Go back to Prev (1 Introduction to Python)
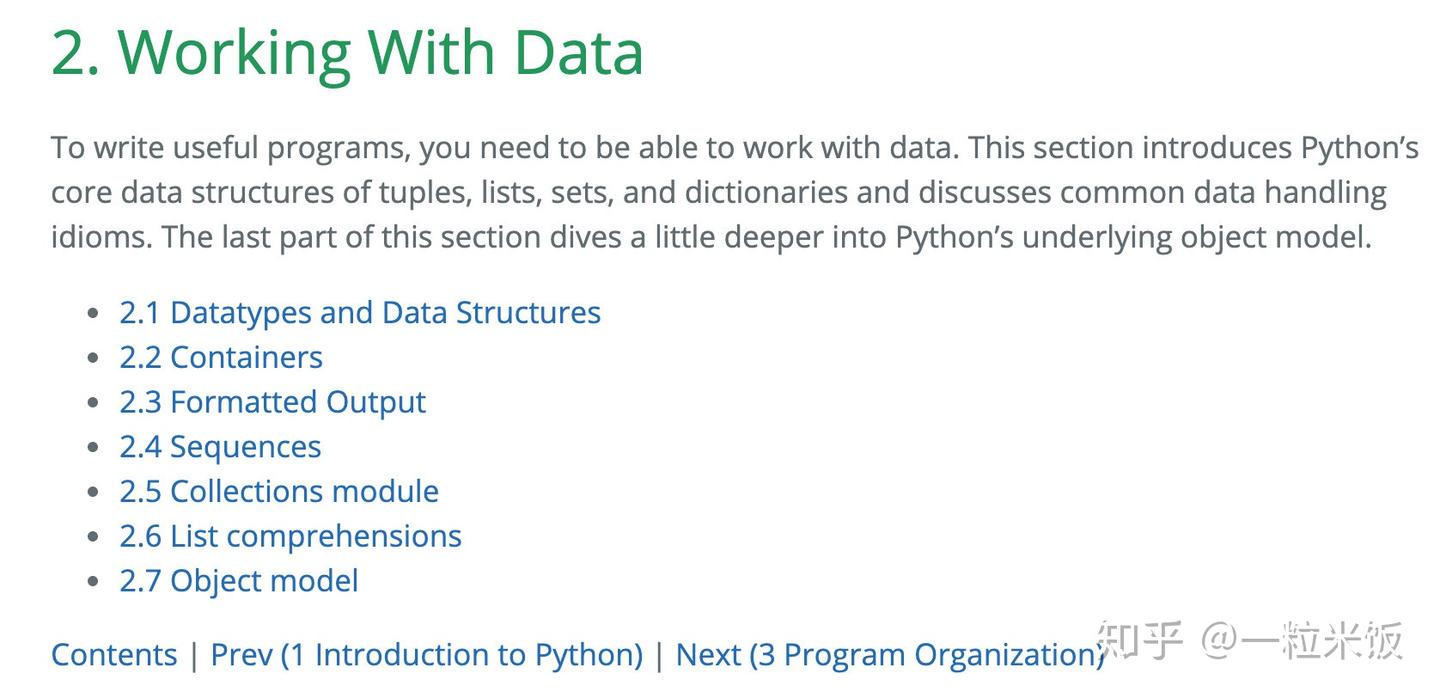 click(x=427, y=655)
